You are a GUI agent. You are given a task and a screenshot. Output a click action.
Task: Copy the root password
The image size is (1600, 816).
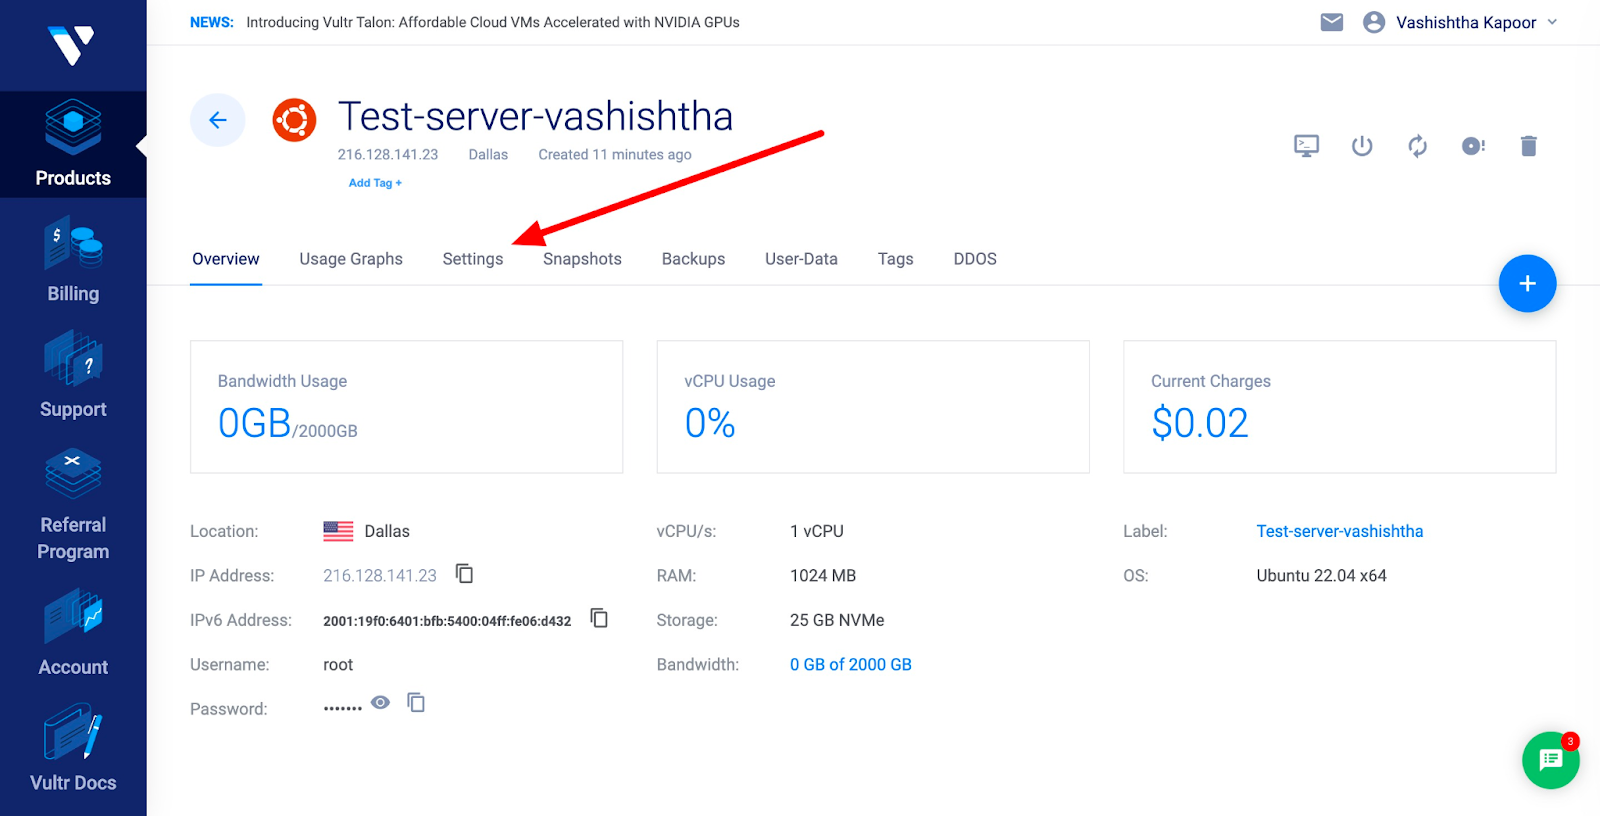pyautogui.click(x=416, y=703)
